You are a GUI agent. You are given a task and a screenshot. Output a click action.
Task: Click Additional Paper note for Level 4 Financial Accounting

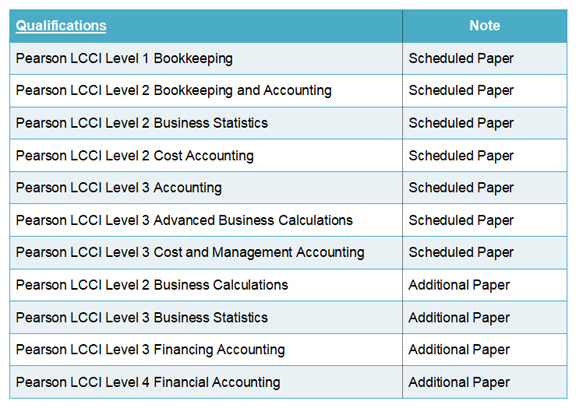[x=459, y=382]
